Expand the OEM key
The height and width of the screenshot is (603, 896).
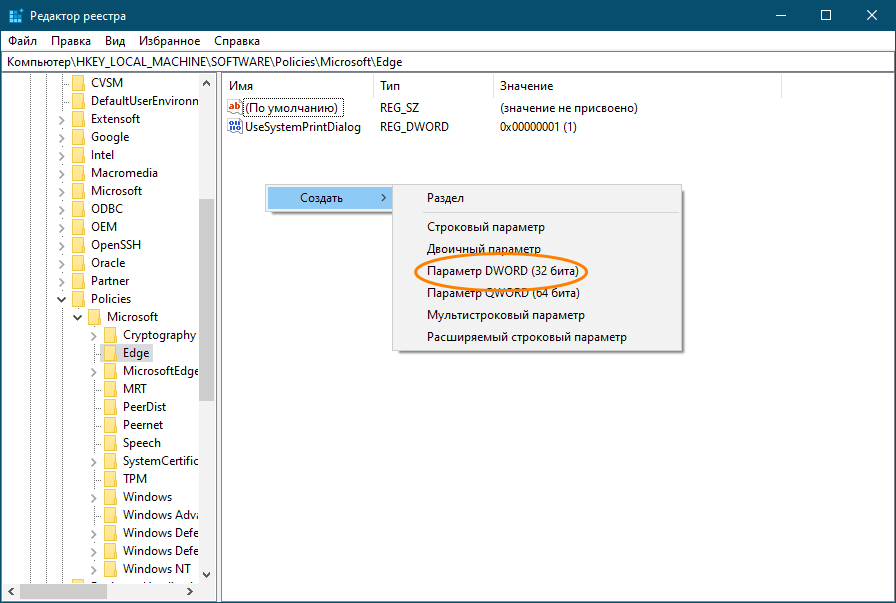62,227
